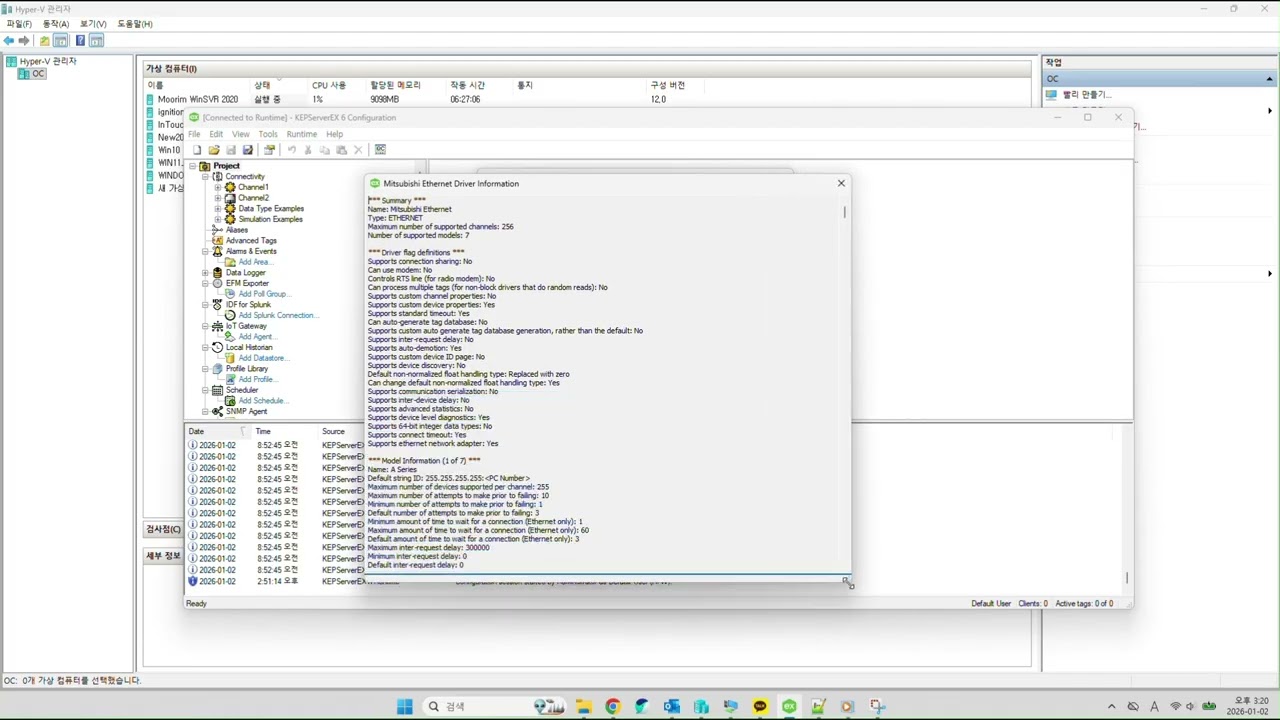Image resolution: width=1280 pixels, height=720 pixels.
Task: Collapse the EFM Exporter node
Action: [205, 283]
